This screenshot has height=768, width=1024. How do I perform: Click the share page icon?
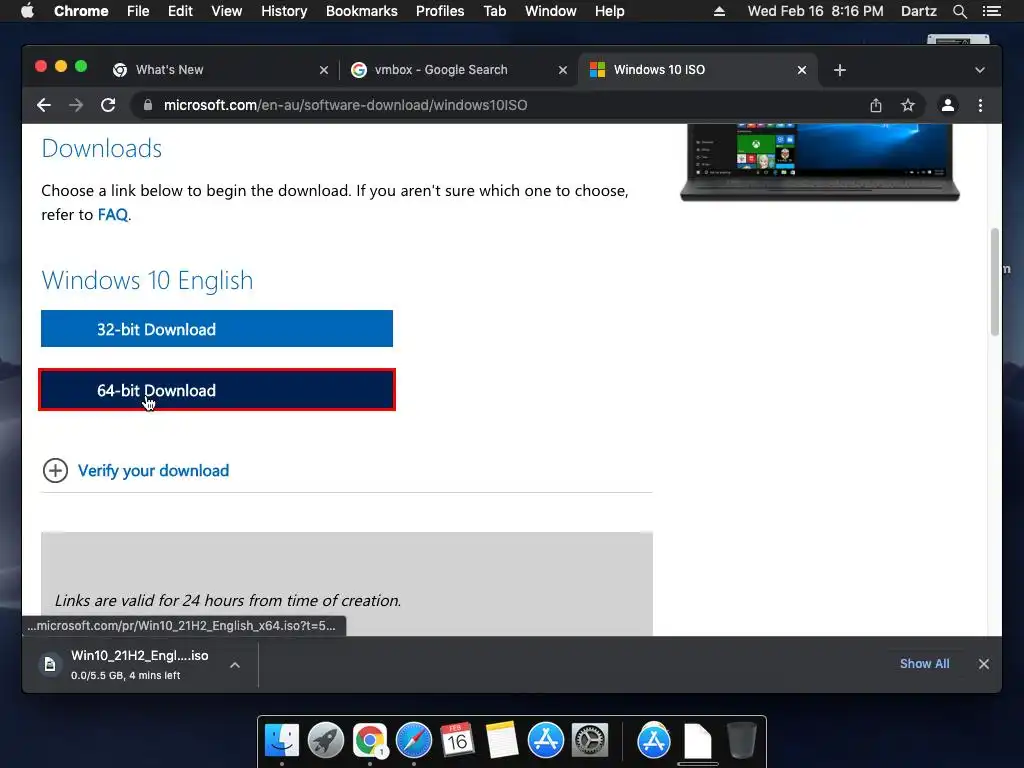click(876, 105)
